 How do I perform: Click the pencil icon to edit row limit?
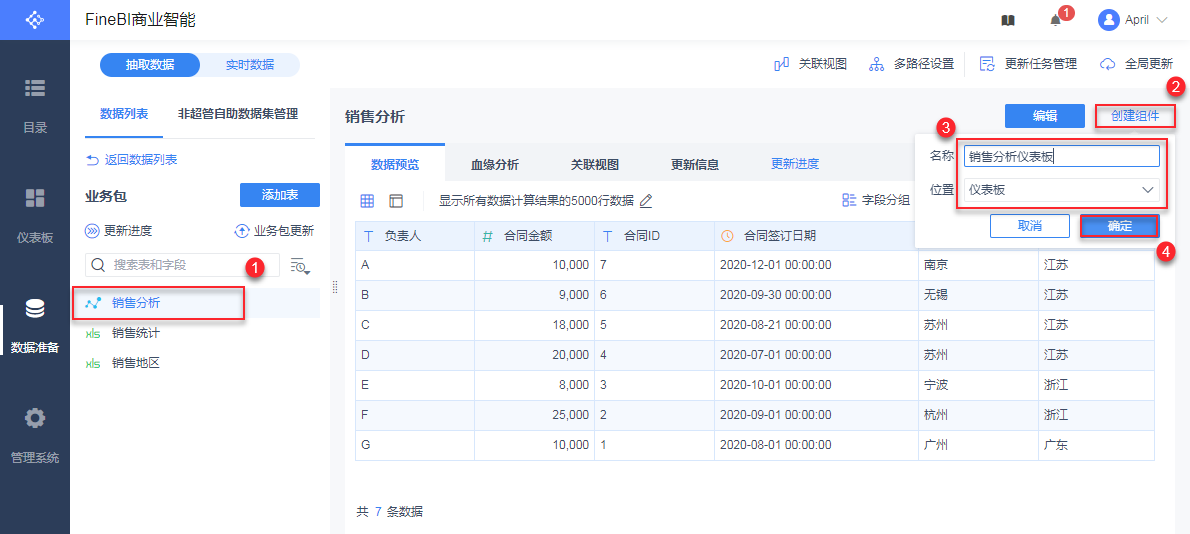click(646, 200)
